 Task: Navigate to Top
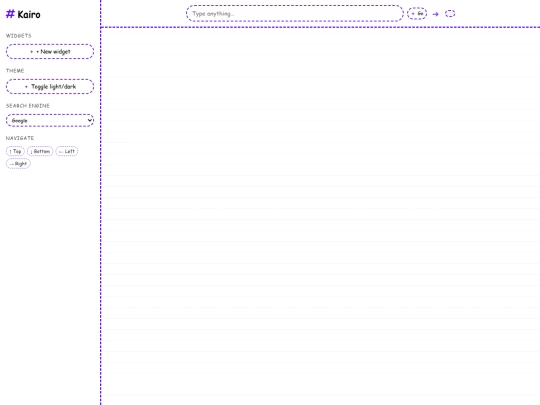coord(15,151)
